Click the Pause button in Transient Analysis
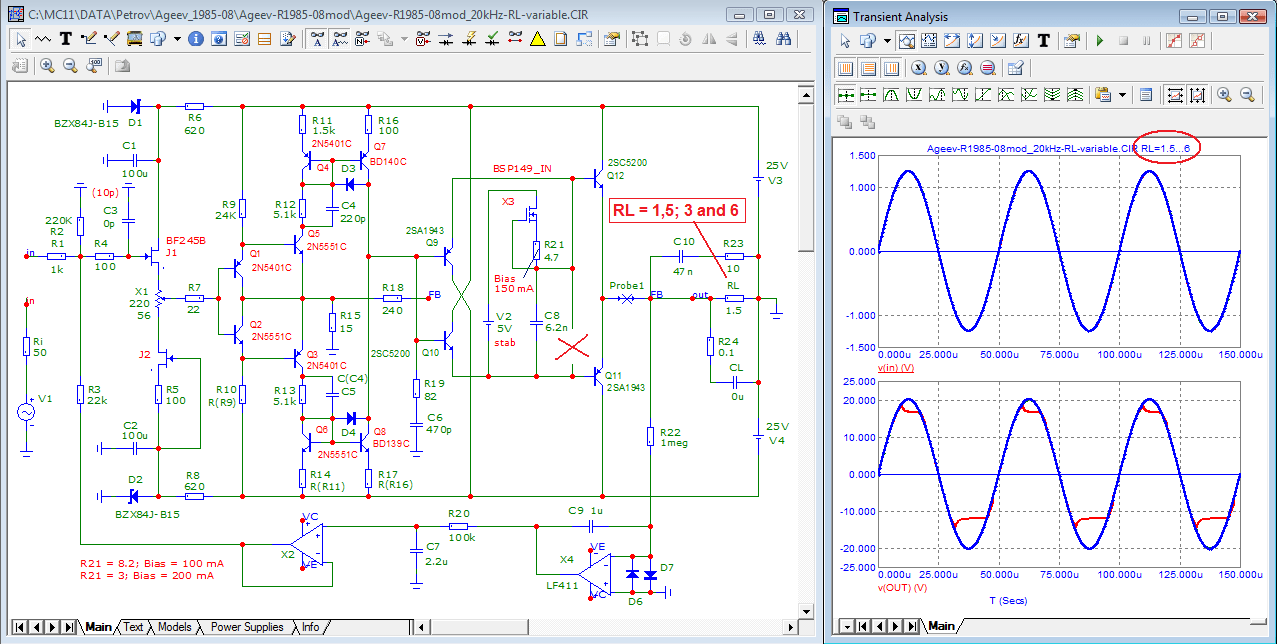The width and height of the screenshot is (1277, 644). coord(1146,41)
